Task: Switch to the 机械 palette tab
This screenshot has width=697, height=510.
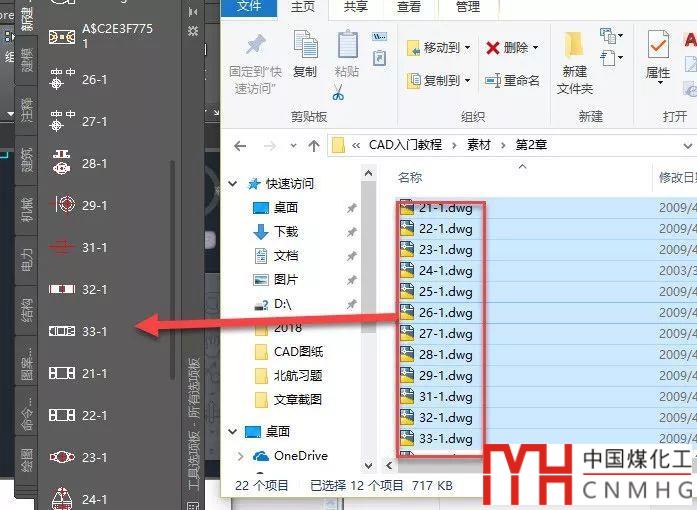Action: tap(26, 210)
